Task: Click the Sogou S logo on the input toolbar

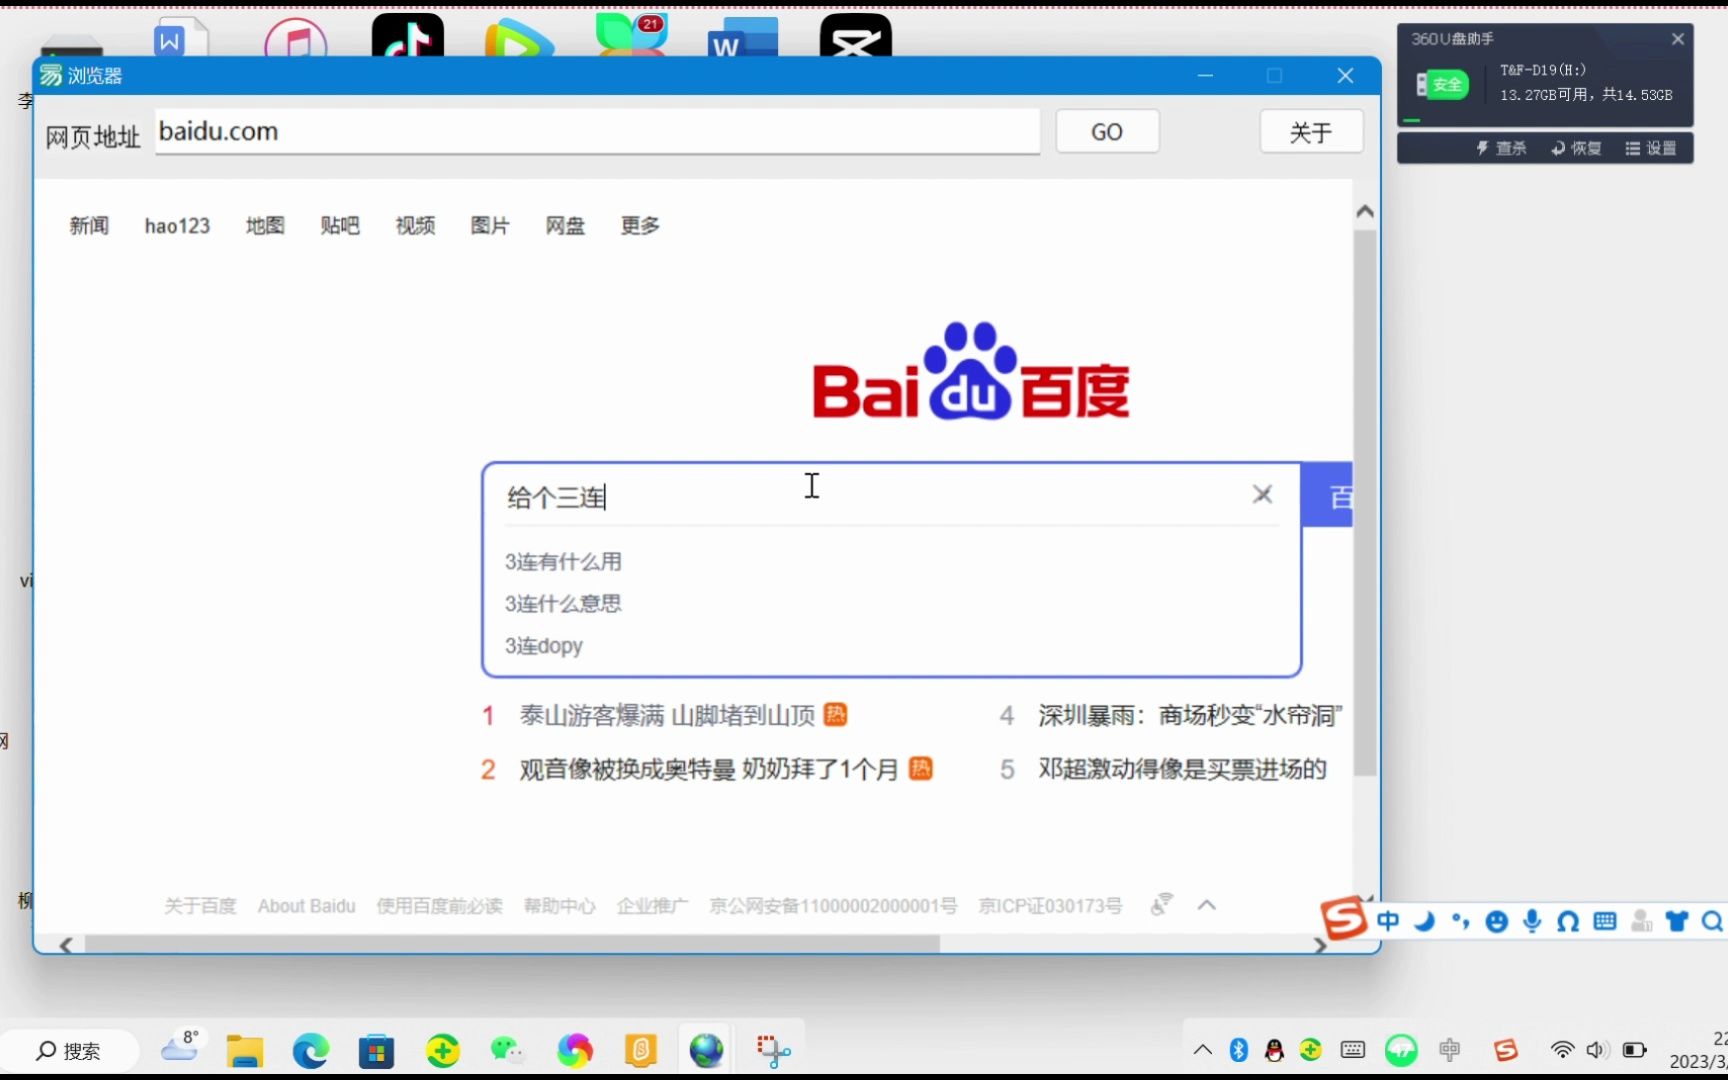Action: point(1343,918)
